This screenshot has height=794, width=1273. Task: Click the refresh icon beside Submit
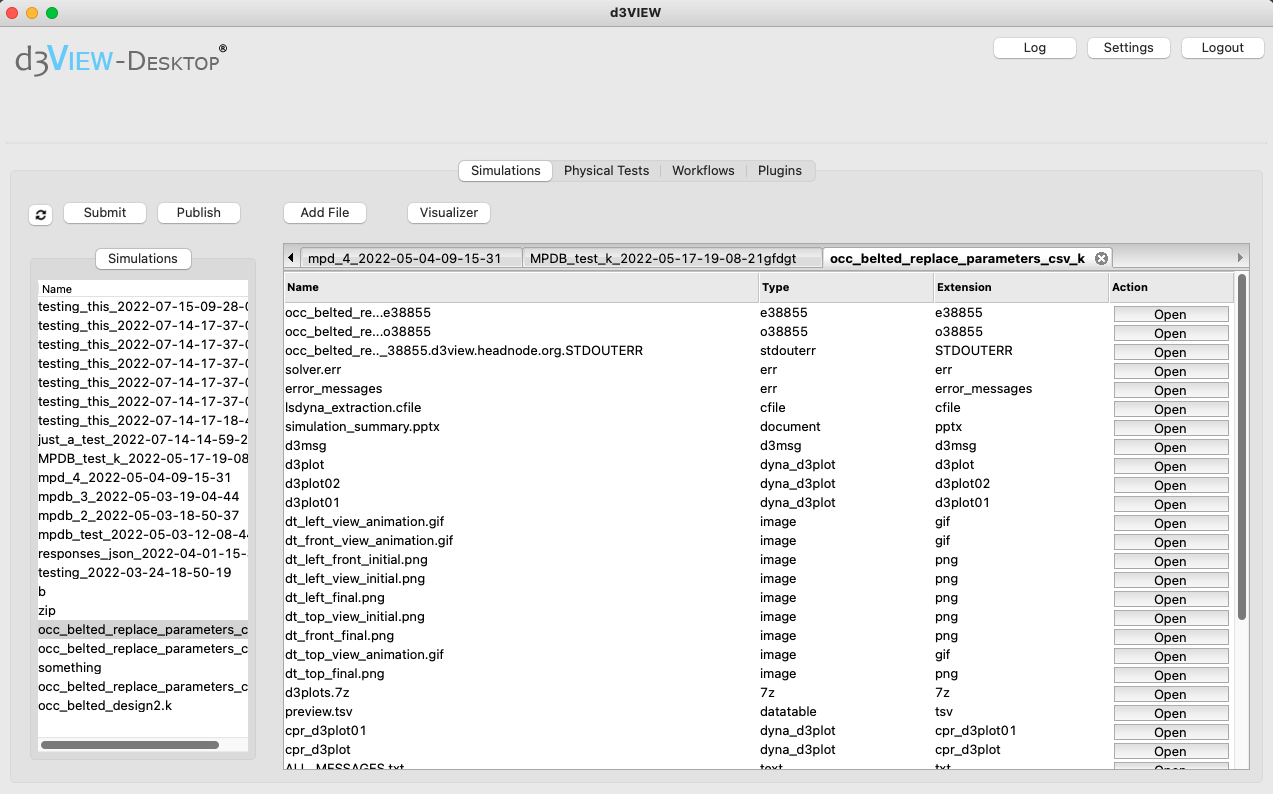click(x=40, y=215)
